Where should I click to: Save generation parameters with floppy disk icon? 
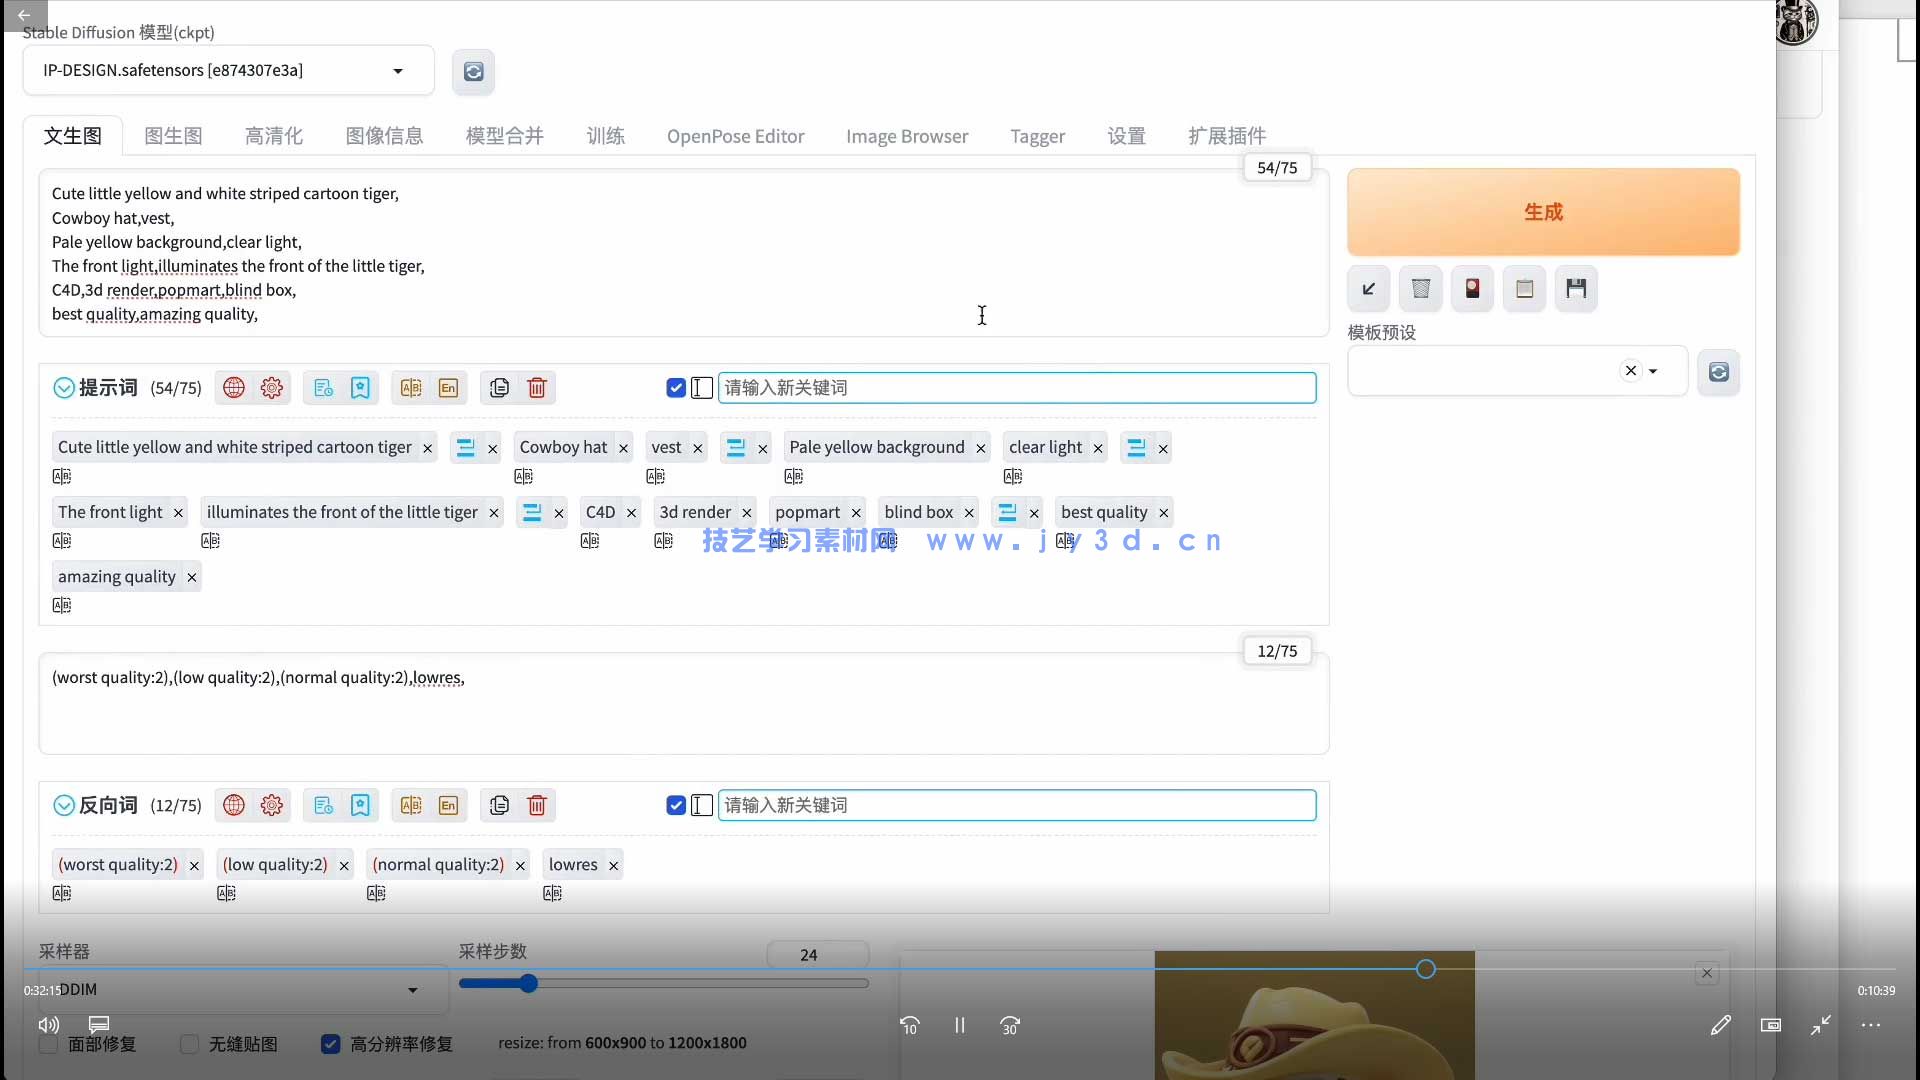[1577, 289]
